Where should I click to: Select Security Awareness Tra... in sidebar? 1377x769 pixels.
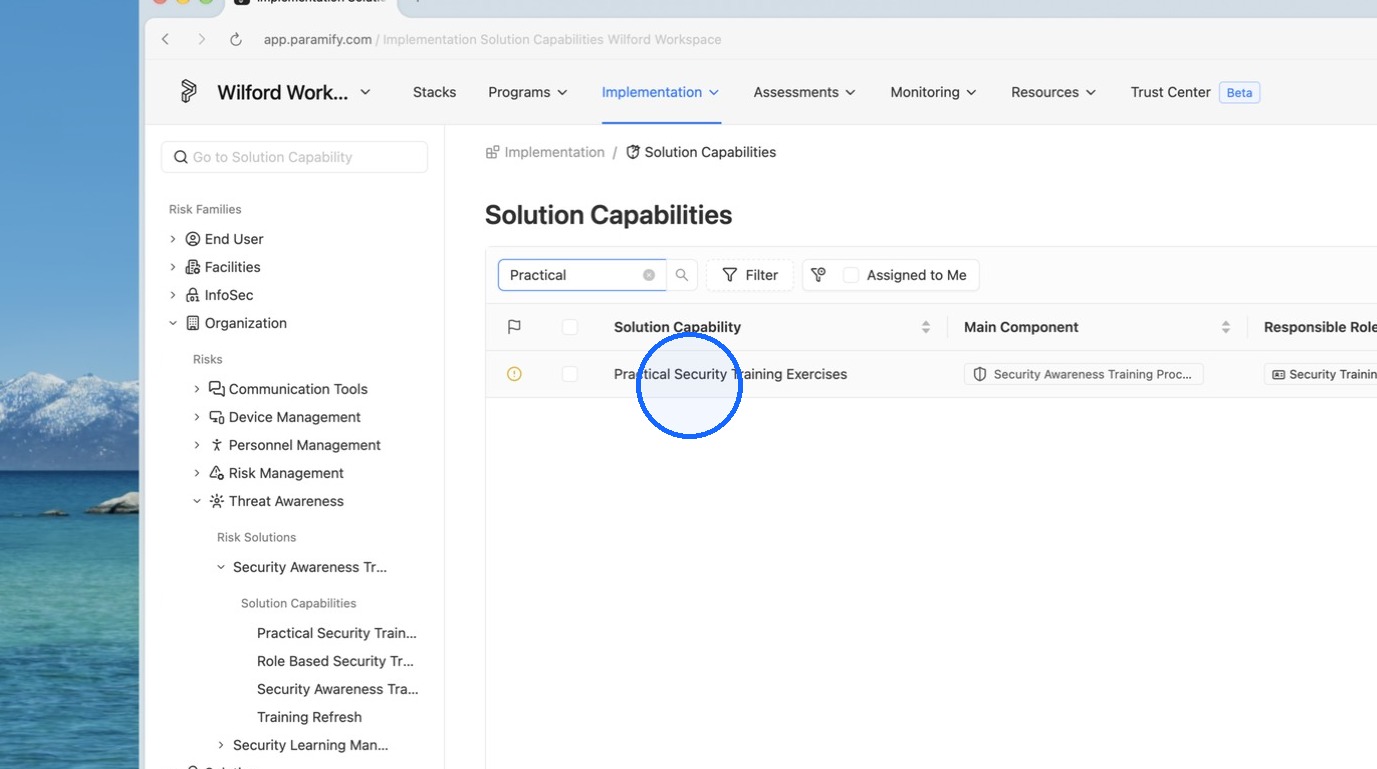338,689
